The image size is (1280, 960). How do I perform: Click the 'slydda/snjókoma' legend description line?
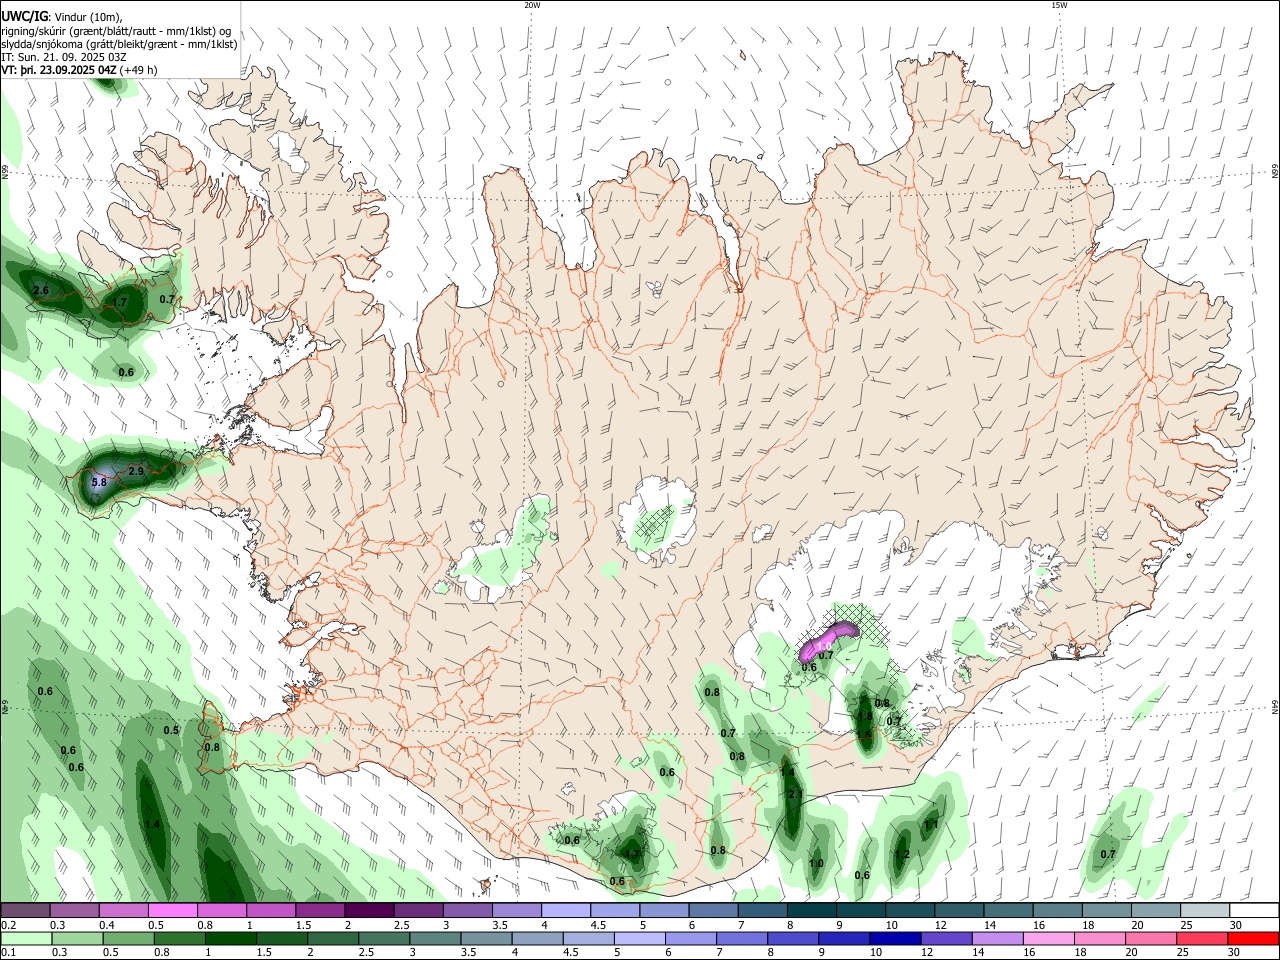tap(119, 44)
